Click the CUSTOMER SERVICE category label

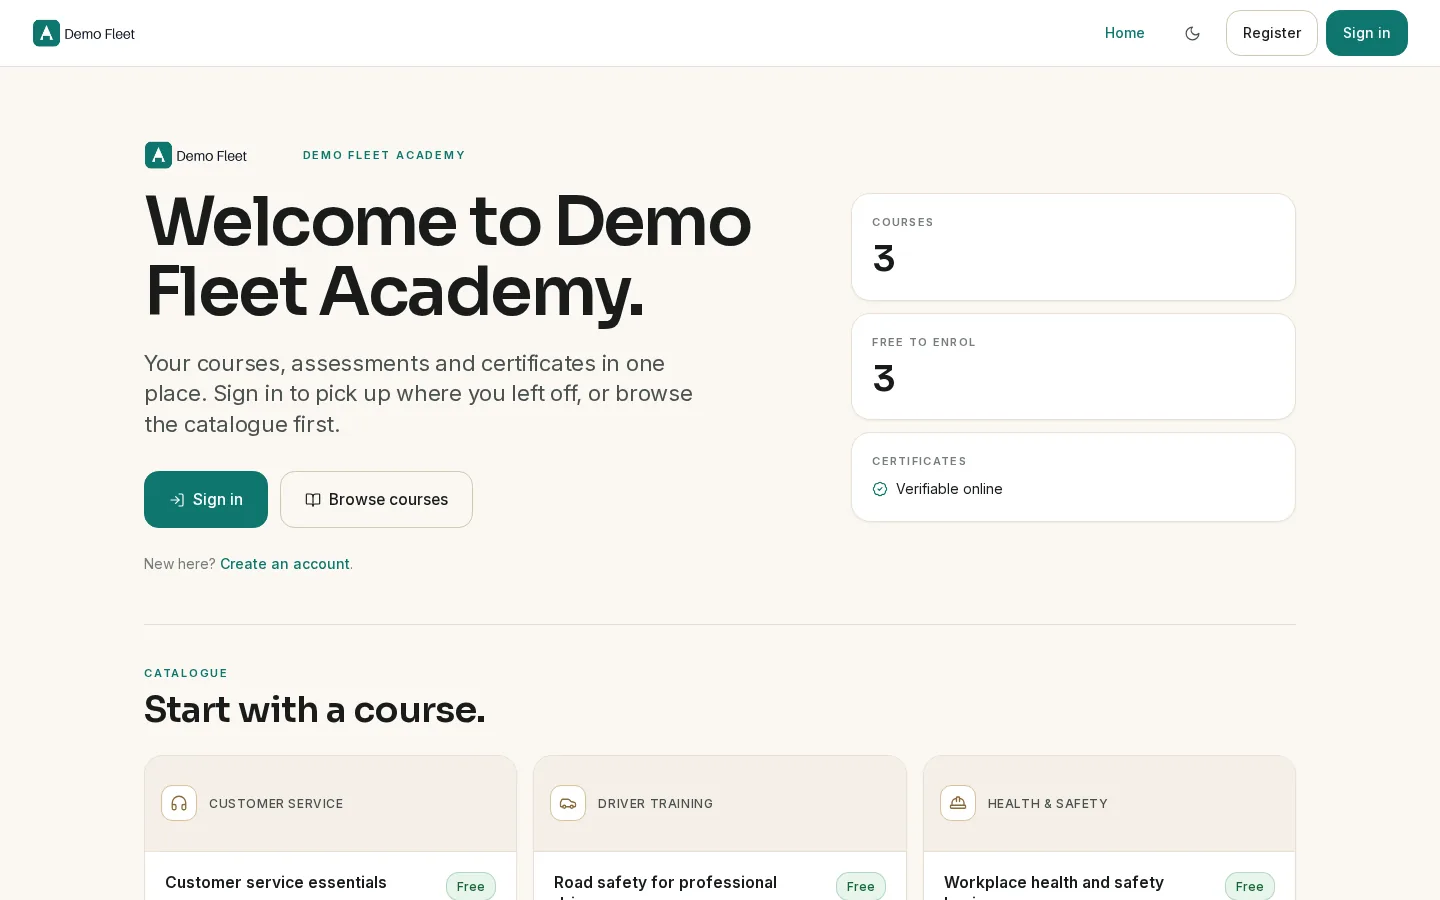[x=276, y=804]
